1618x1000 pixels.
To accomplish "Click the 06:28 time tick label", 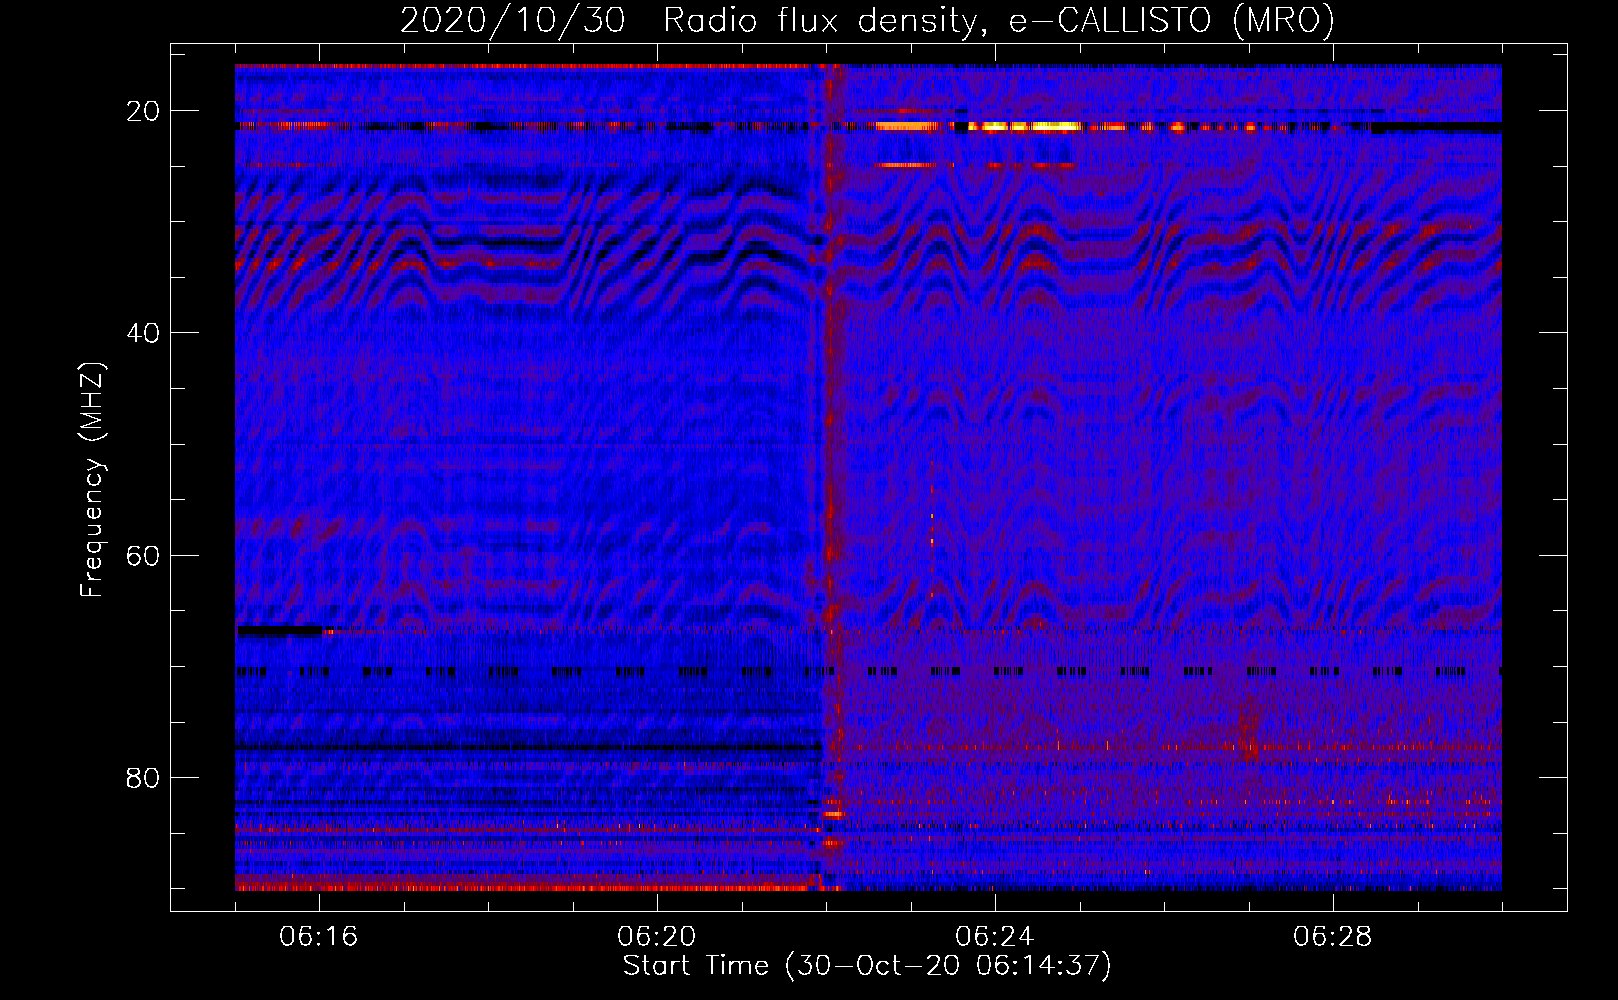I will [1332, 937].
